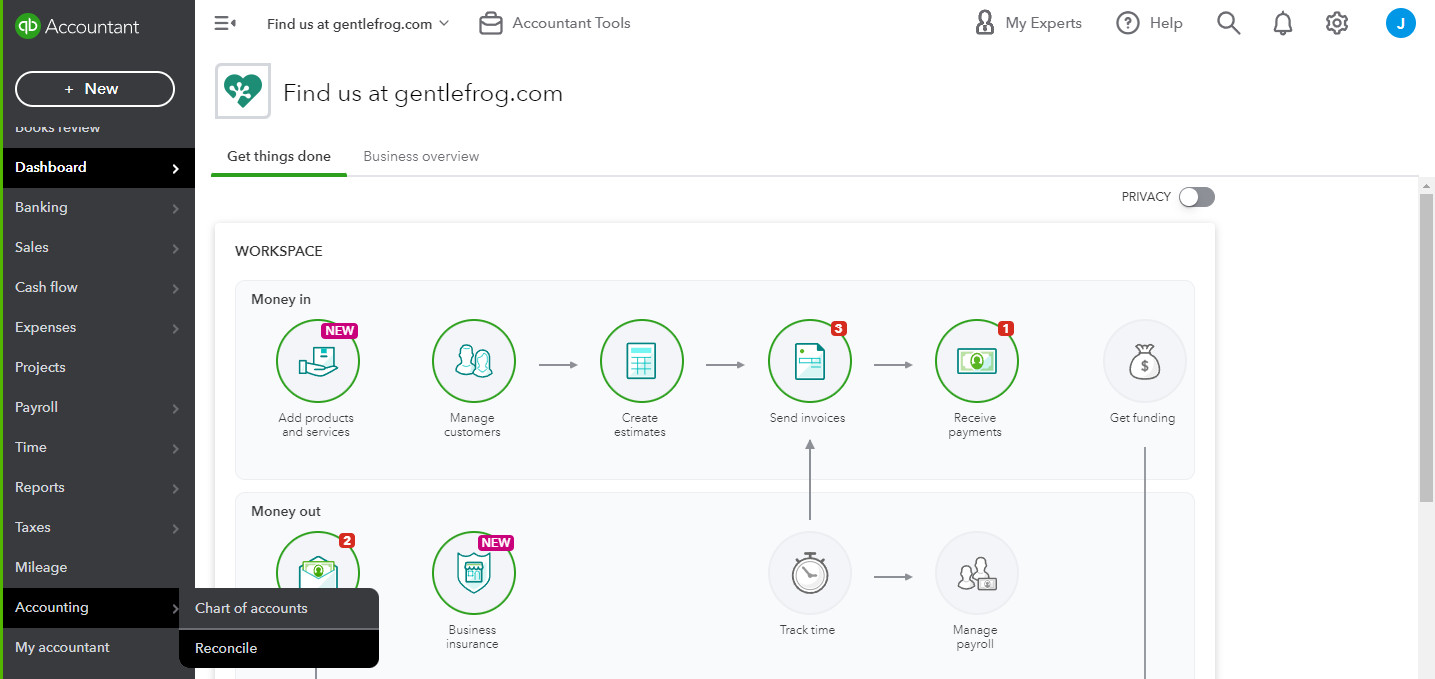Open the Get funding money bag icon

(1144, 361)
